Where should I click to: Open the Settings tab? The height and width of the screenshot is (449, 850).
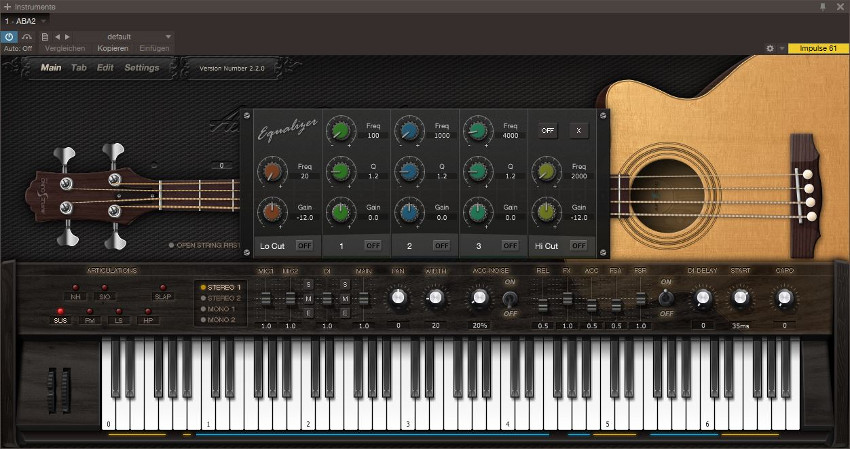(x=142, y=68)
